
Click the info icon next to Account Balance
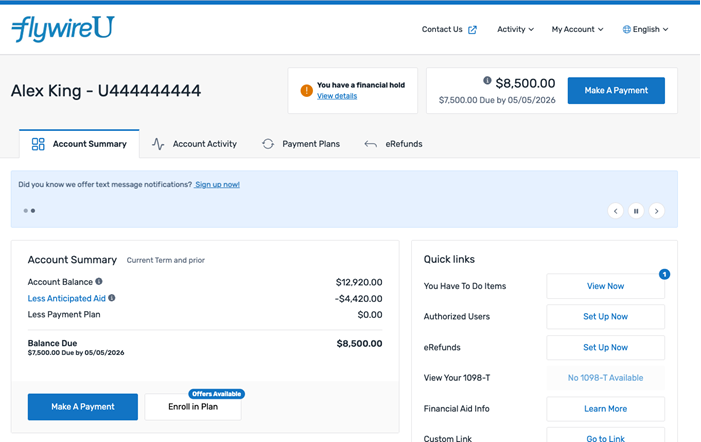point(99,281)
